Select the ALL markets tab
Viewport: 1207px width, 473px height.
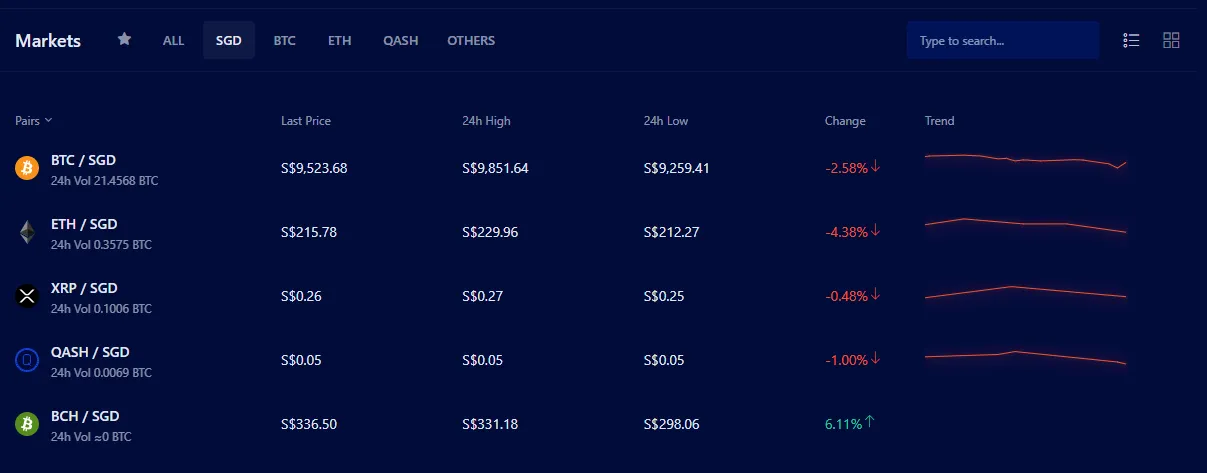point(174,41)
